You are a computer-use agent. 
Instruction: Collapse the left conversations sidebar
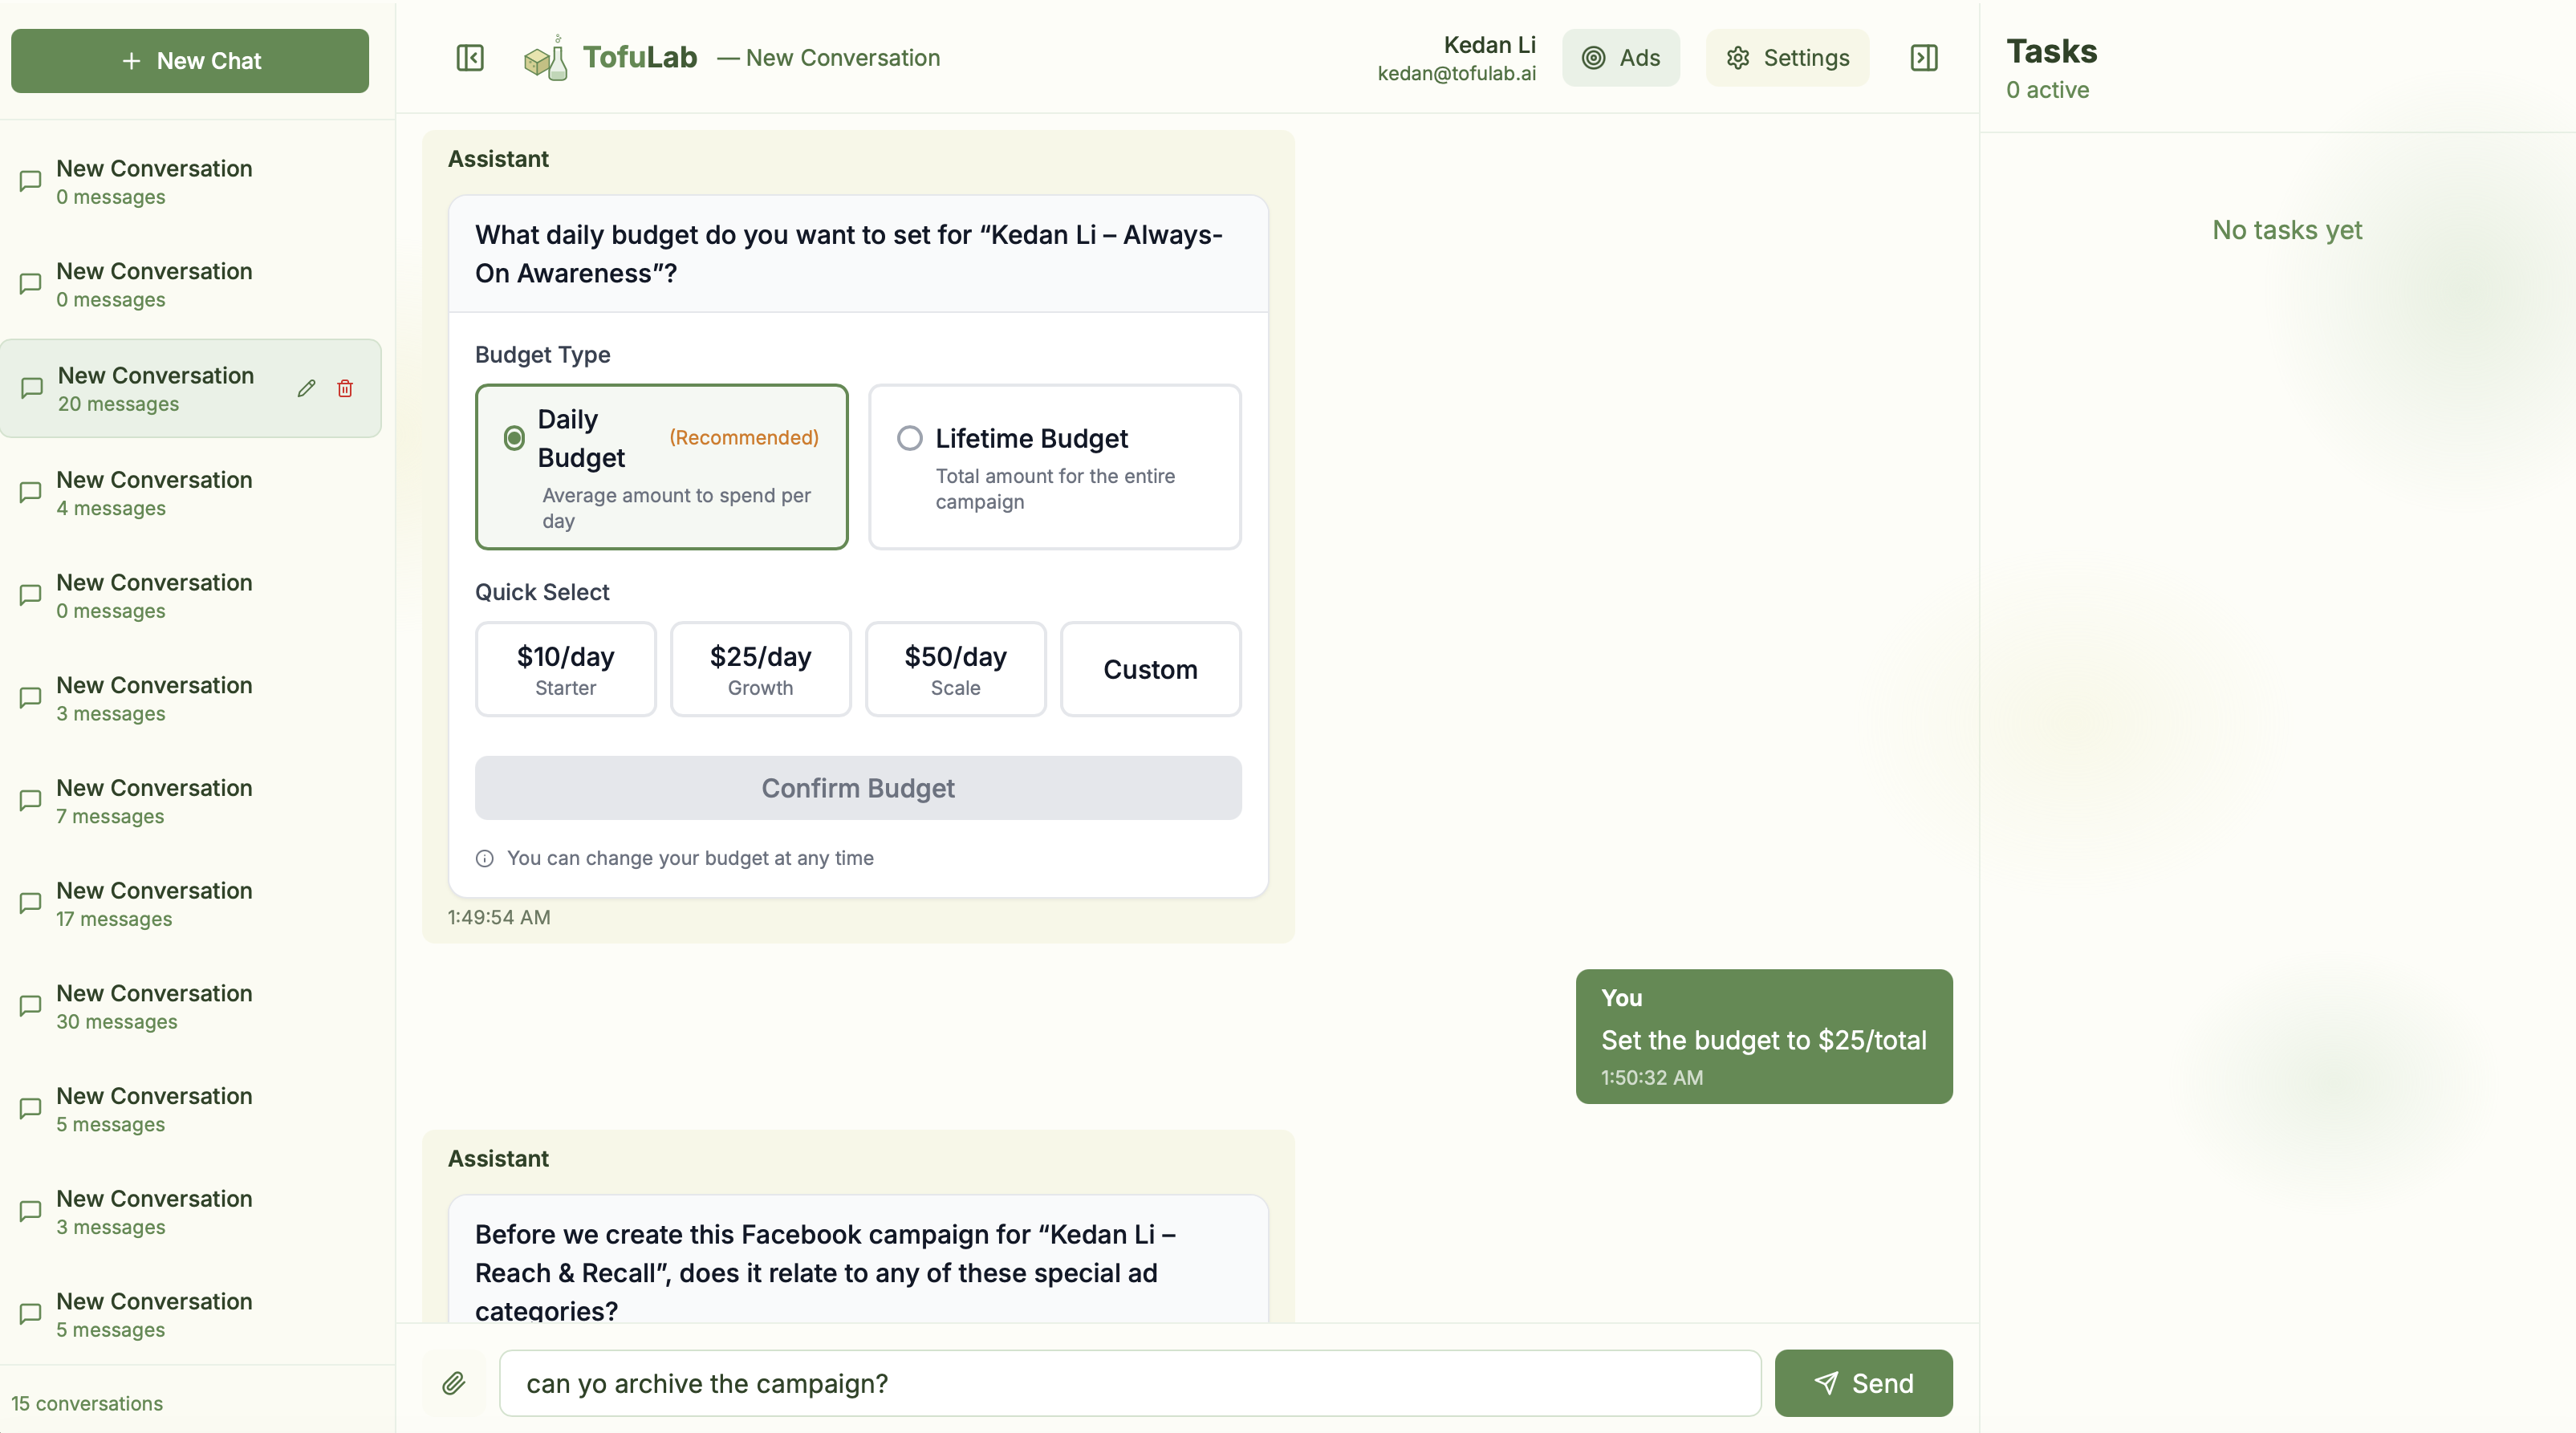coord(469,58)
